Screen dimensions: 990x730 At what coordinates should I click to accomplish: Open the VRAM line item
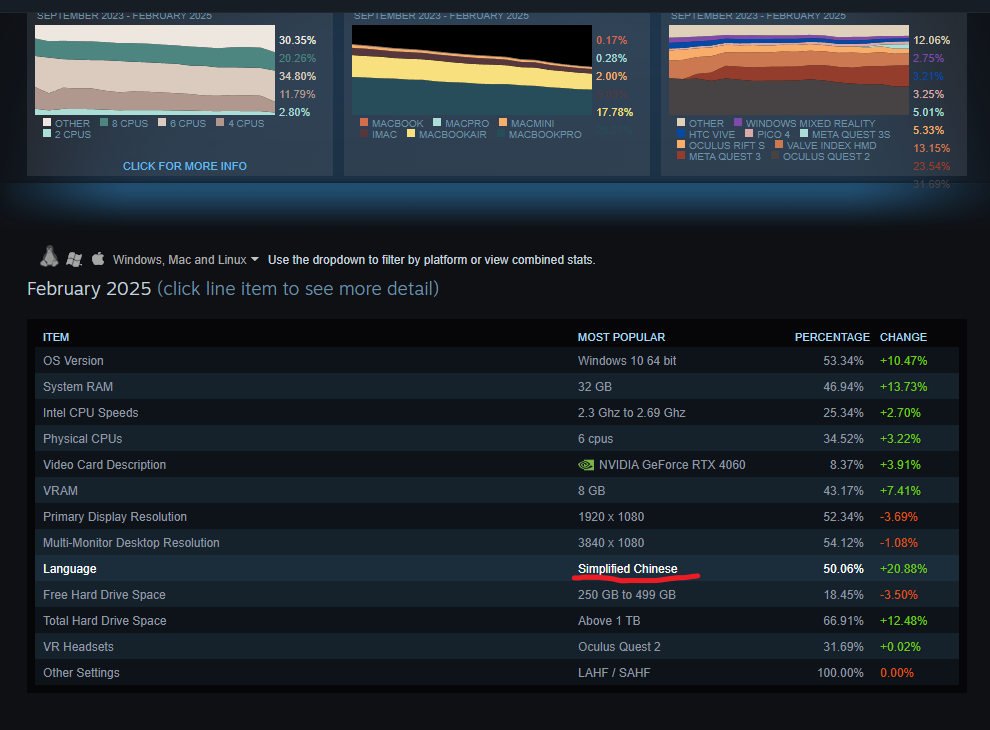496,491
